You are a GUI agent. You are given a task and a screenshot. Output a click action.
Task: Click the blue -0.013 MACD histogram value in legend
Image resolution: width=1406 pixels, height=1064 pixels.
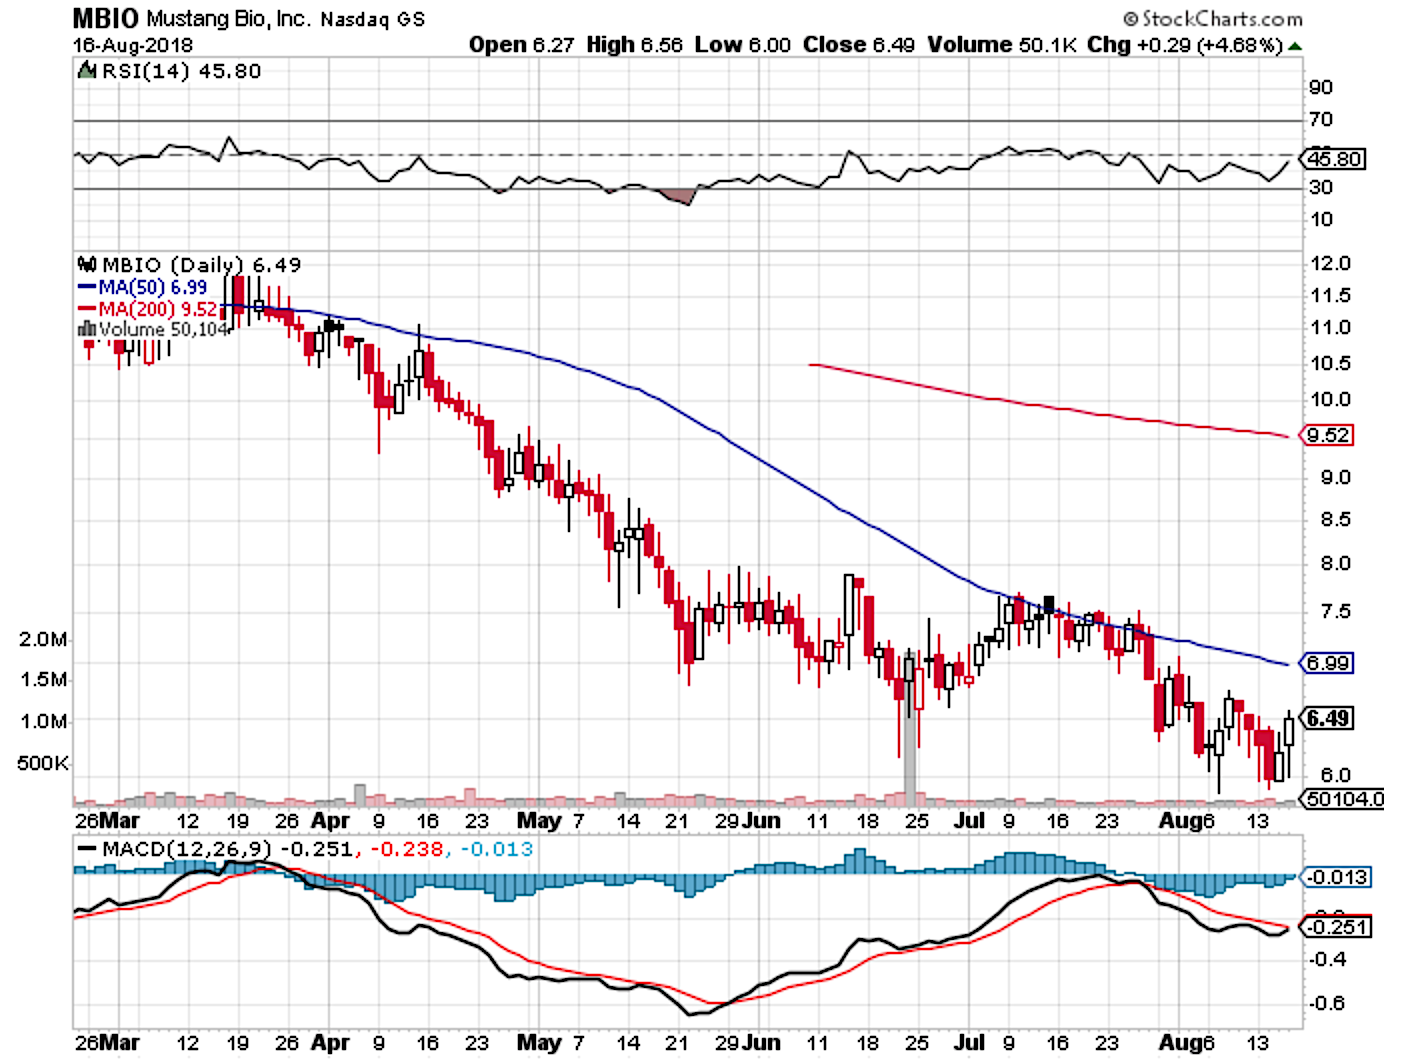point(497,849)
